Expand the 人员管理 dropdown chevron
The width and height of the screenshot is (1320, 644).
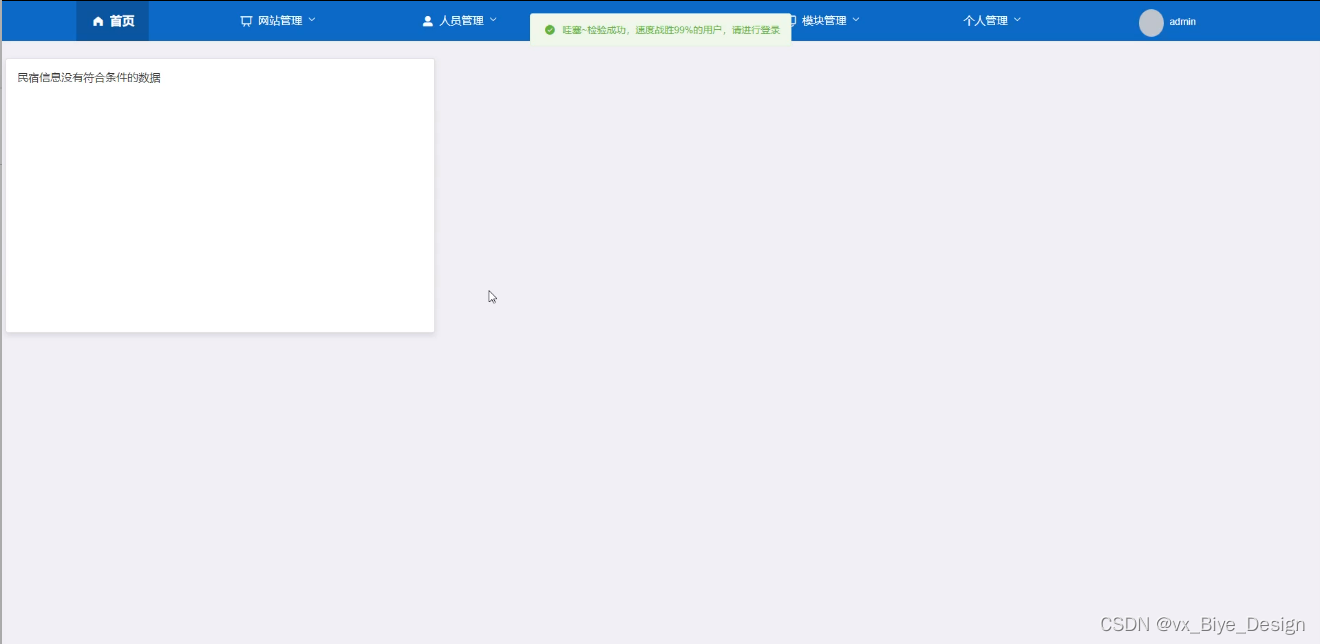[x=493, y=20]
